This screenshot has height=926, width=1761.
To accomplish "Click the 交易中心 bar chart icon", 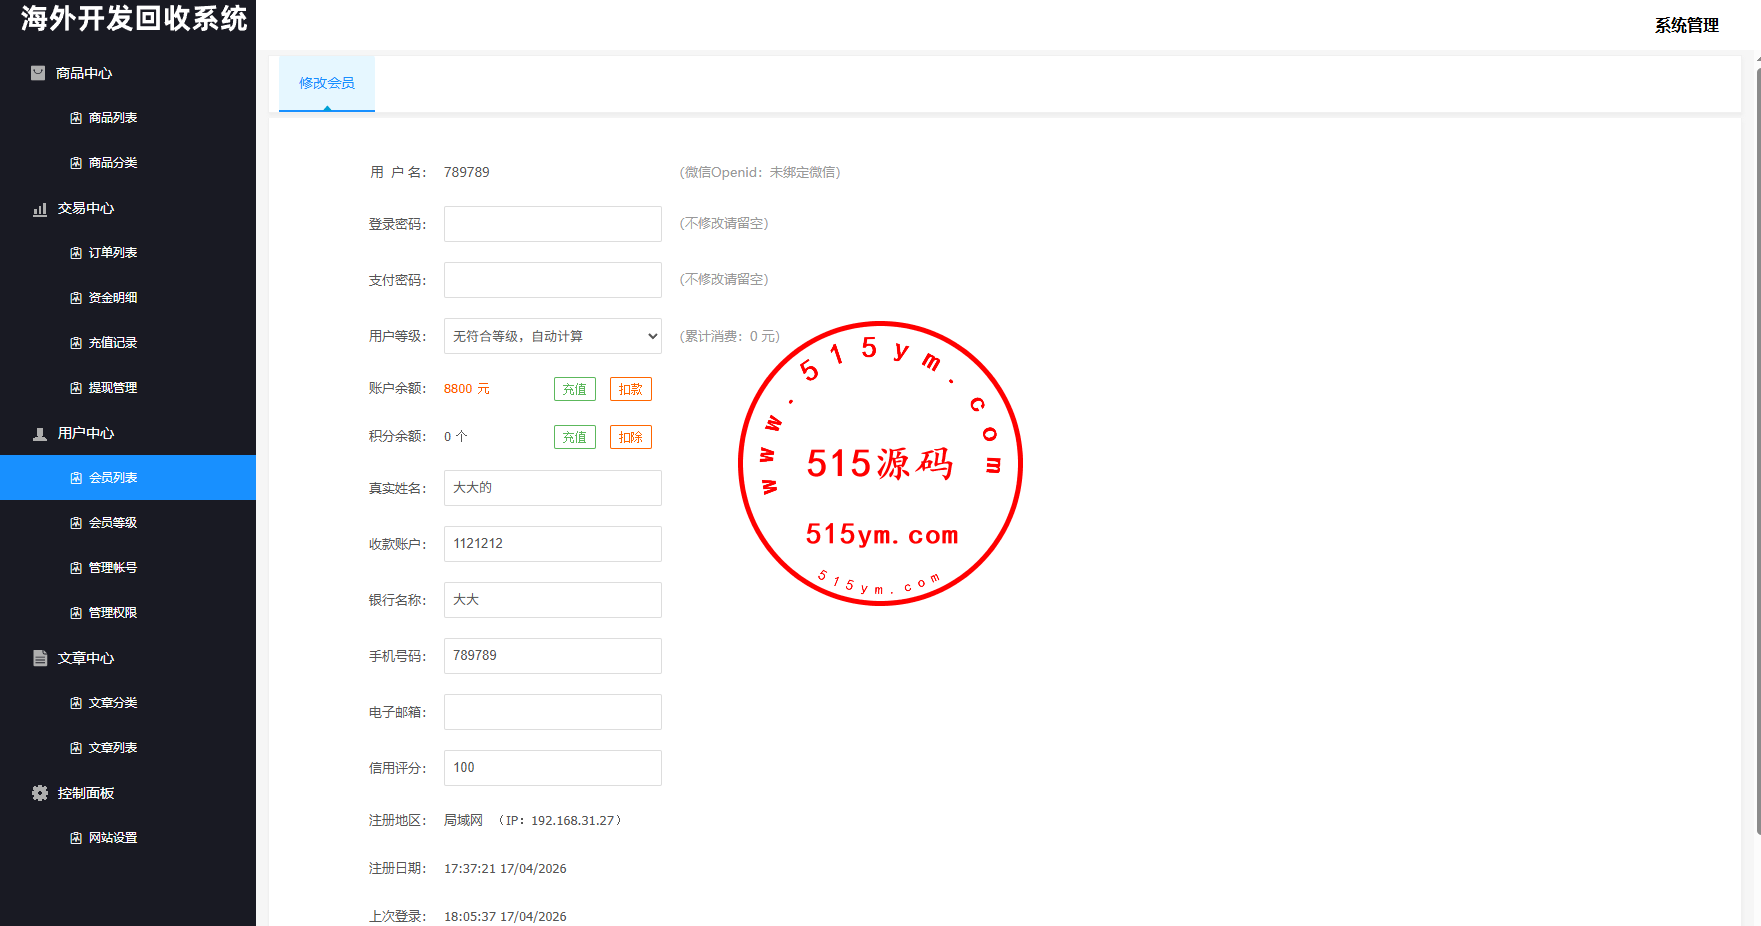I will click(40, 209).
